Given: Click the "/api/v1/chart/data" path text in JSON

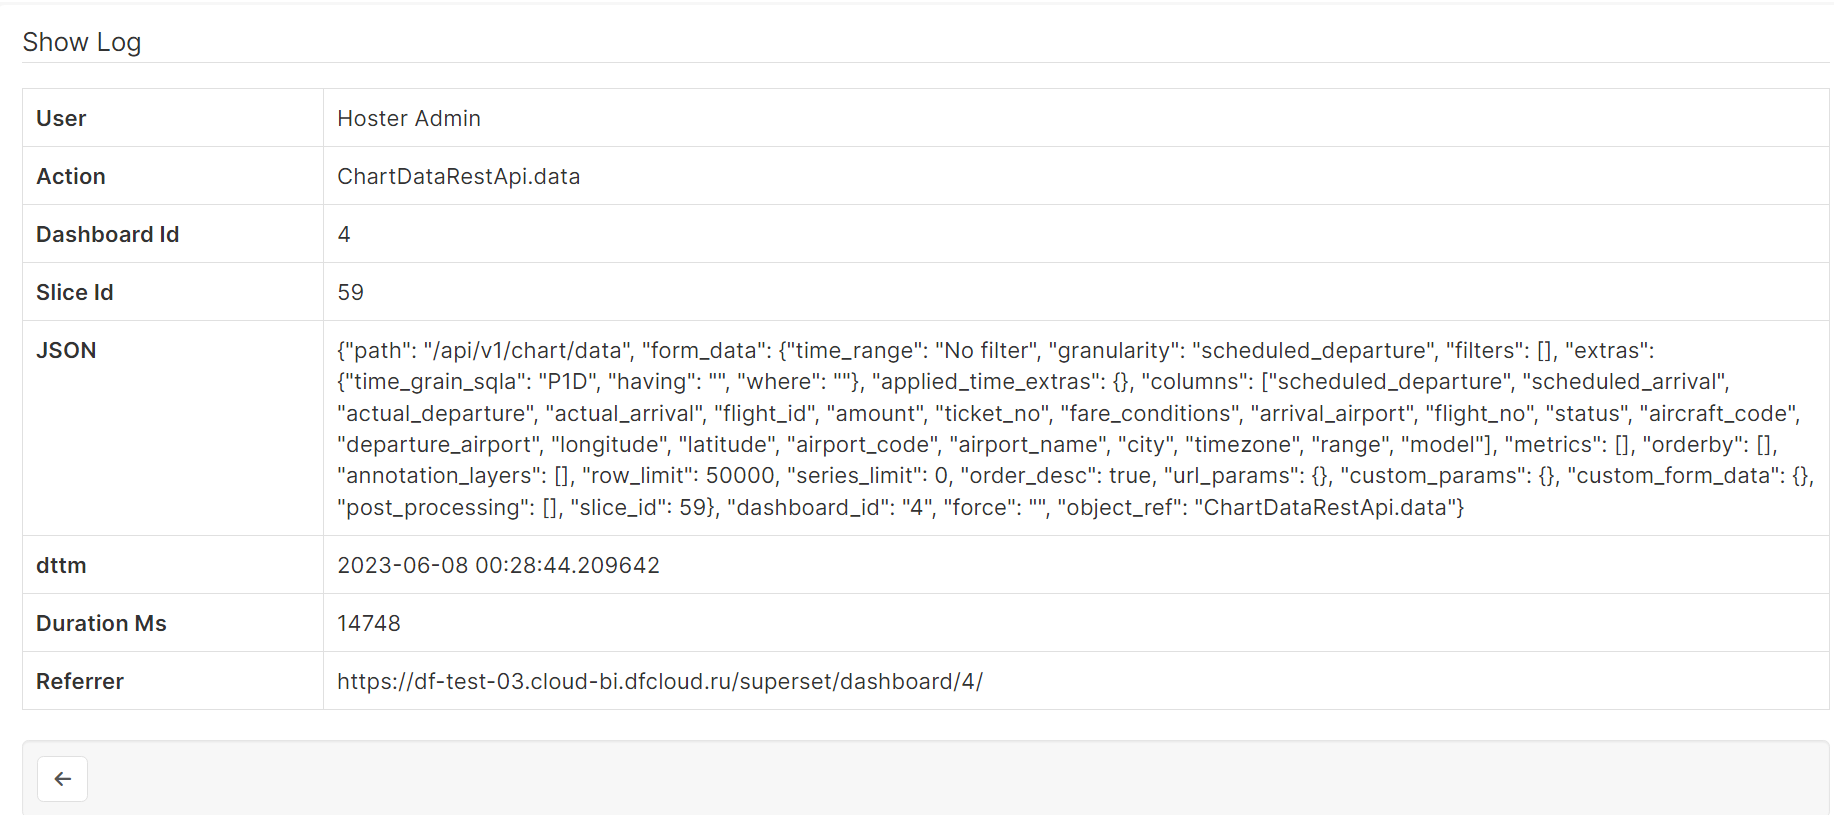Looking at the screenshot, I should click(x=528, y=351).
